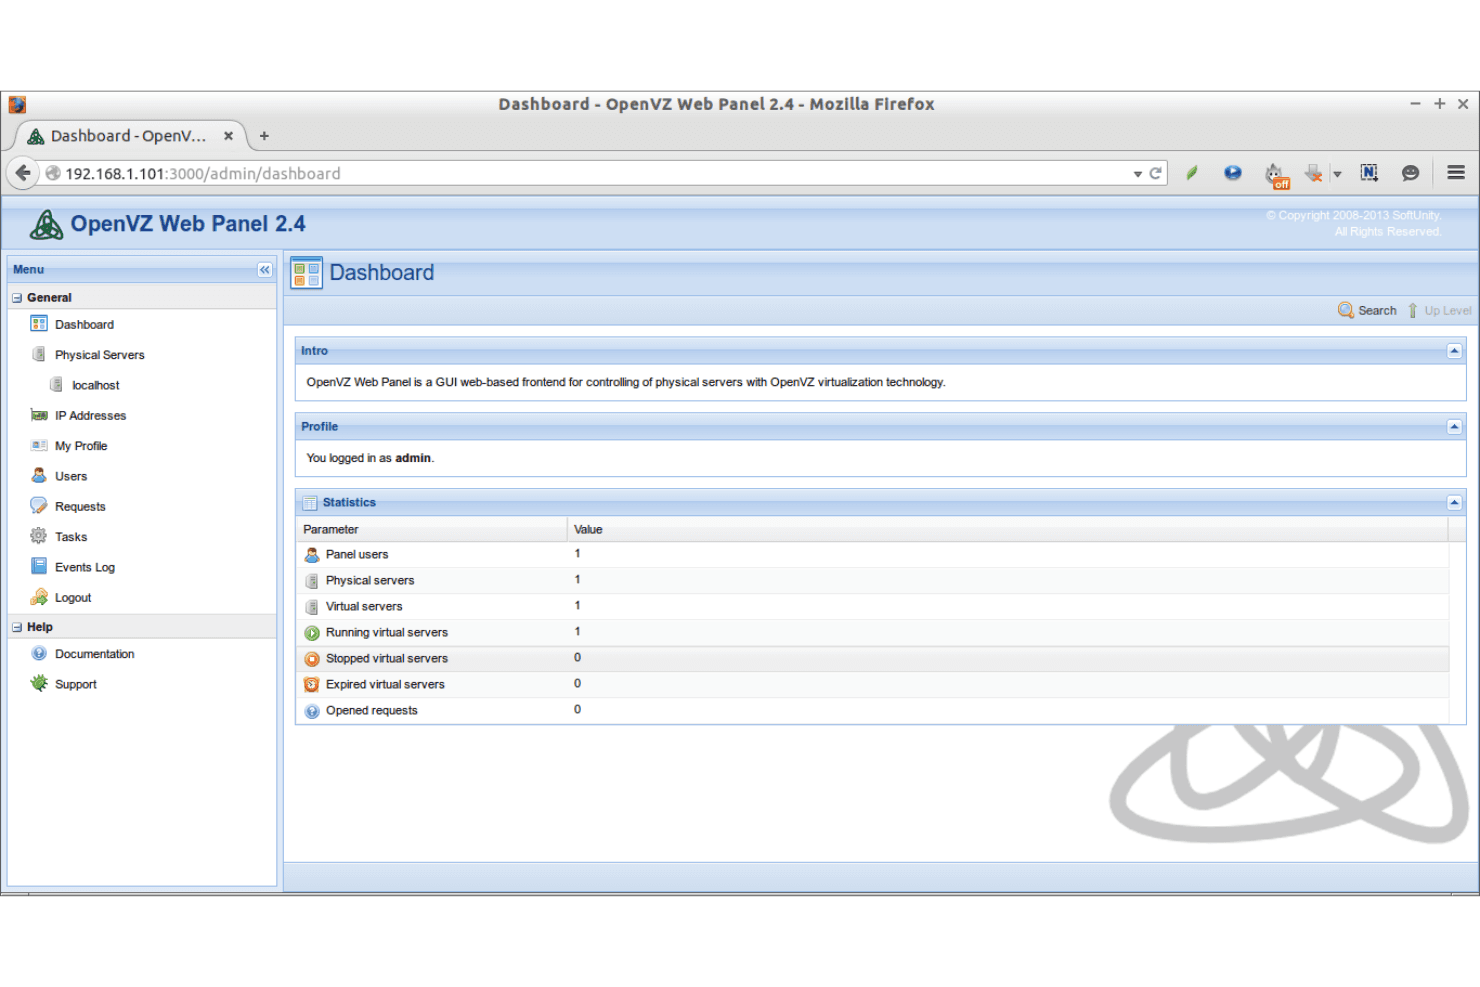1480x987 pixels.
Task: Click the Logout link in the sidebar
Action: (x=73, y=598)
